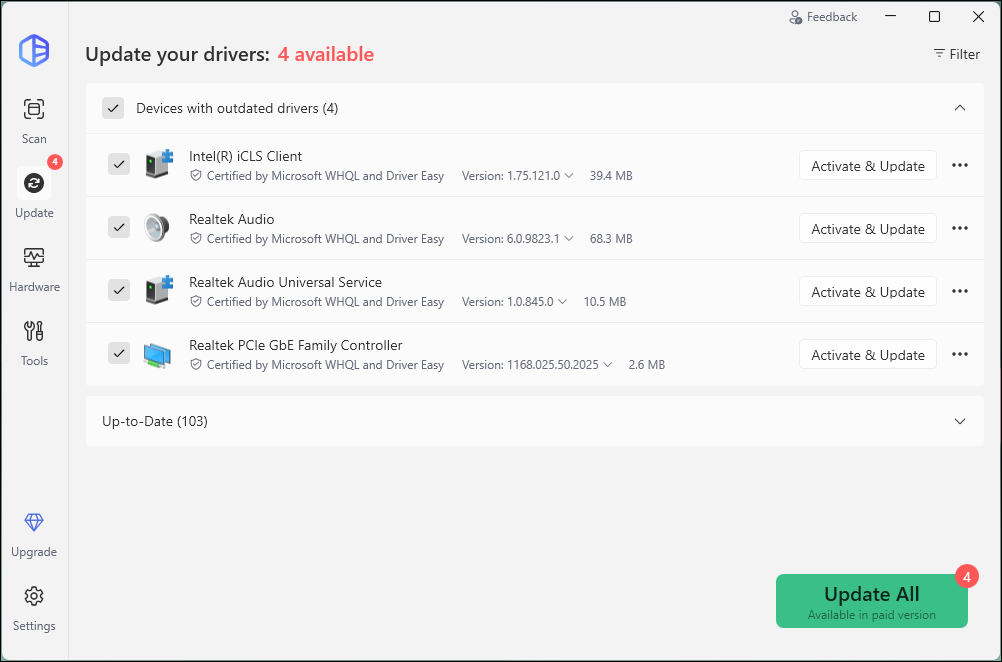This screenshot has width=1002, height=662.
Task: Send Feedback via the title bar
Action: click(823, 17)
